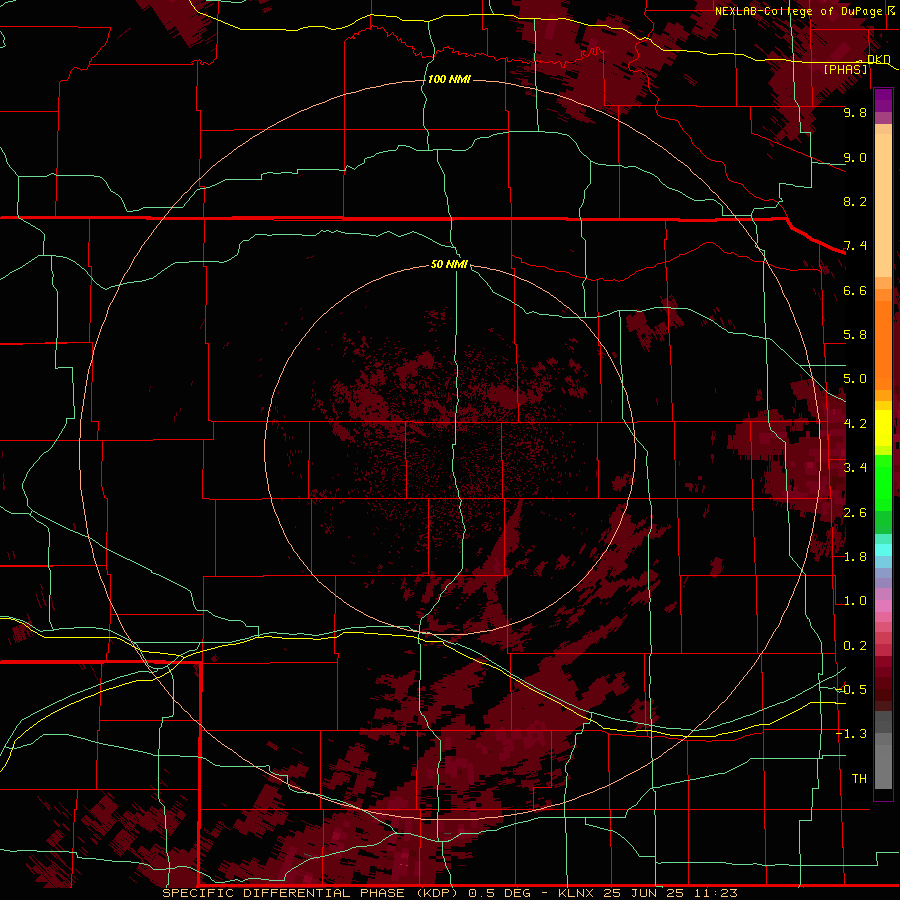Click the [PHAS] legend unit label

click(845, 69)
